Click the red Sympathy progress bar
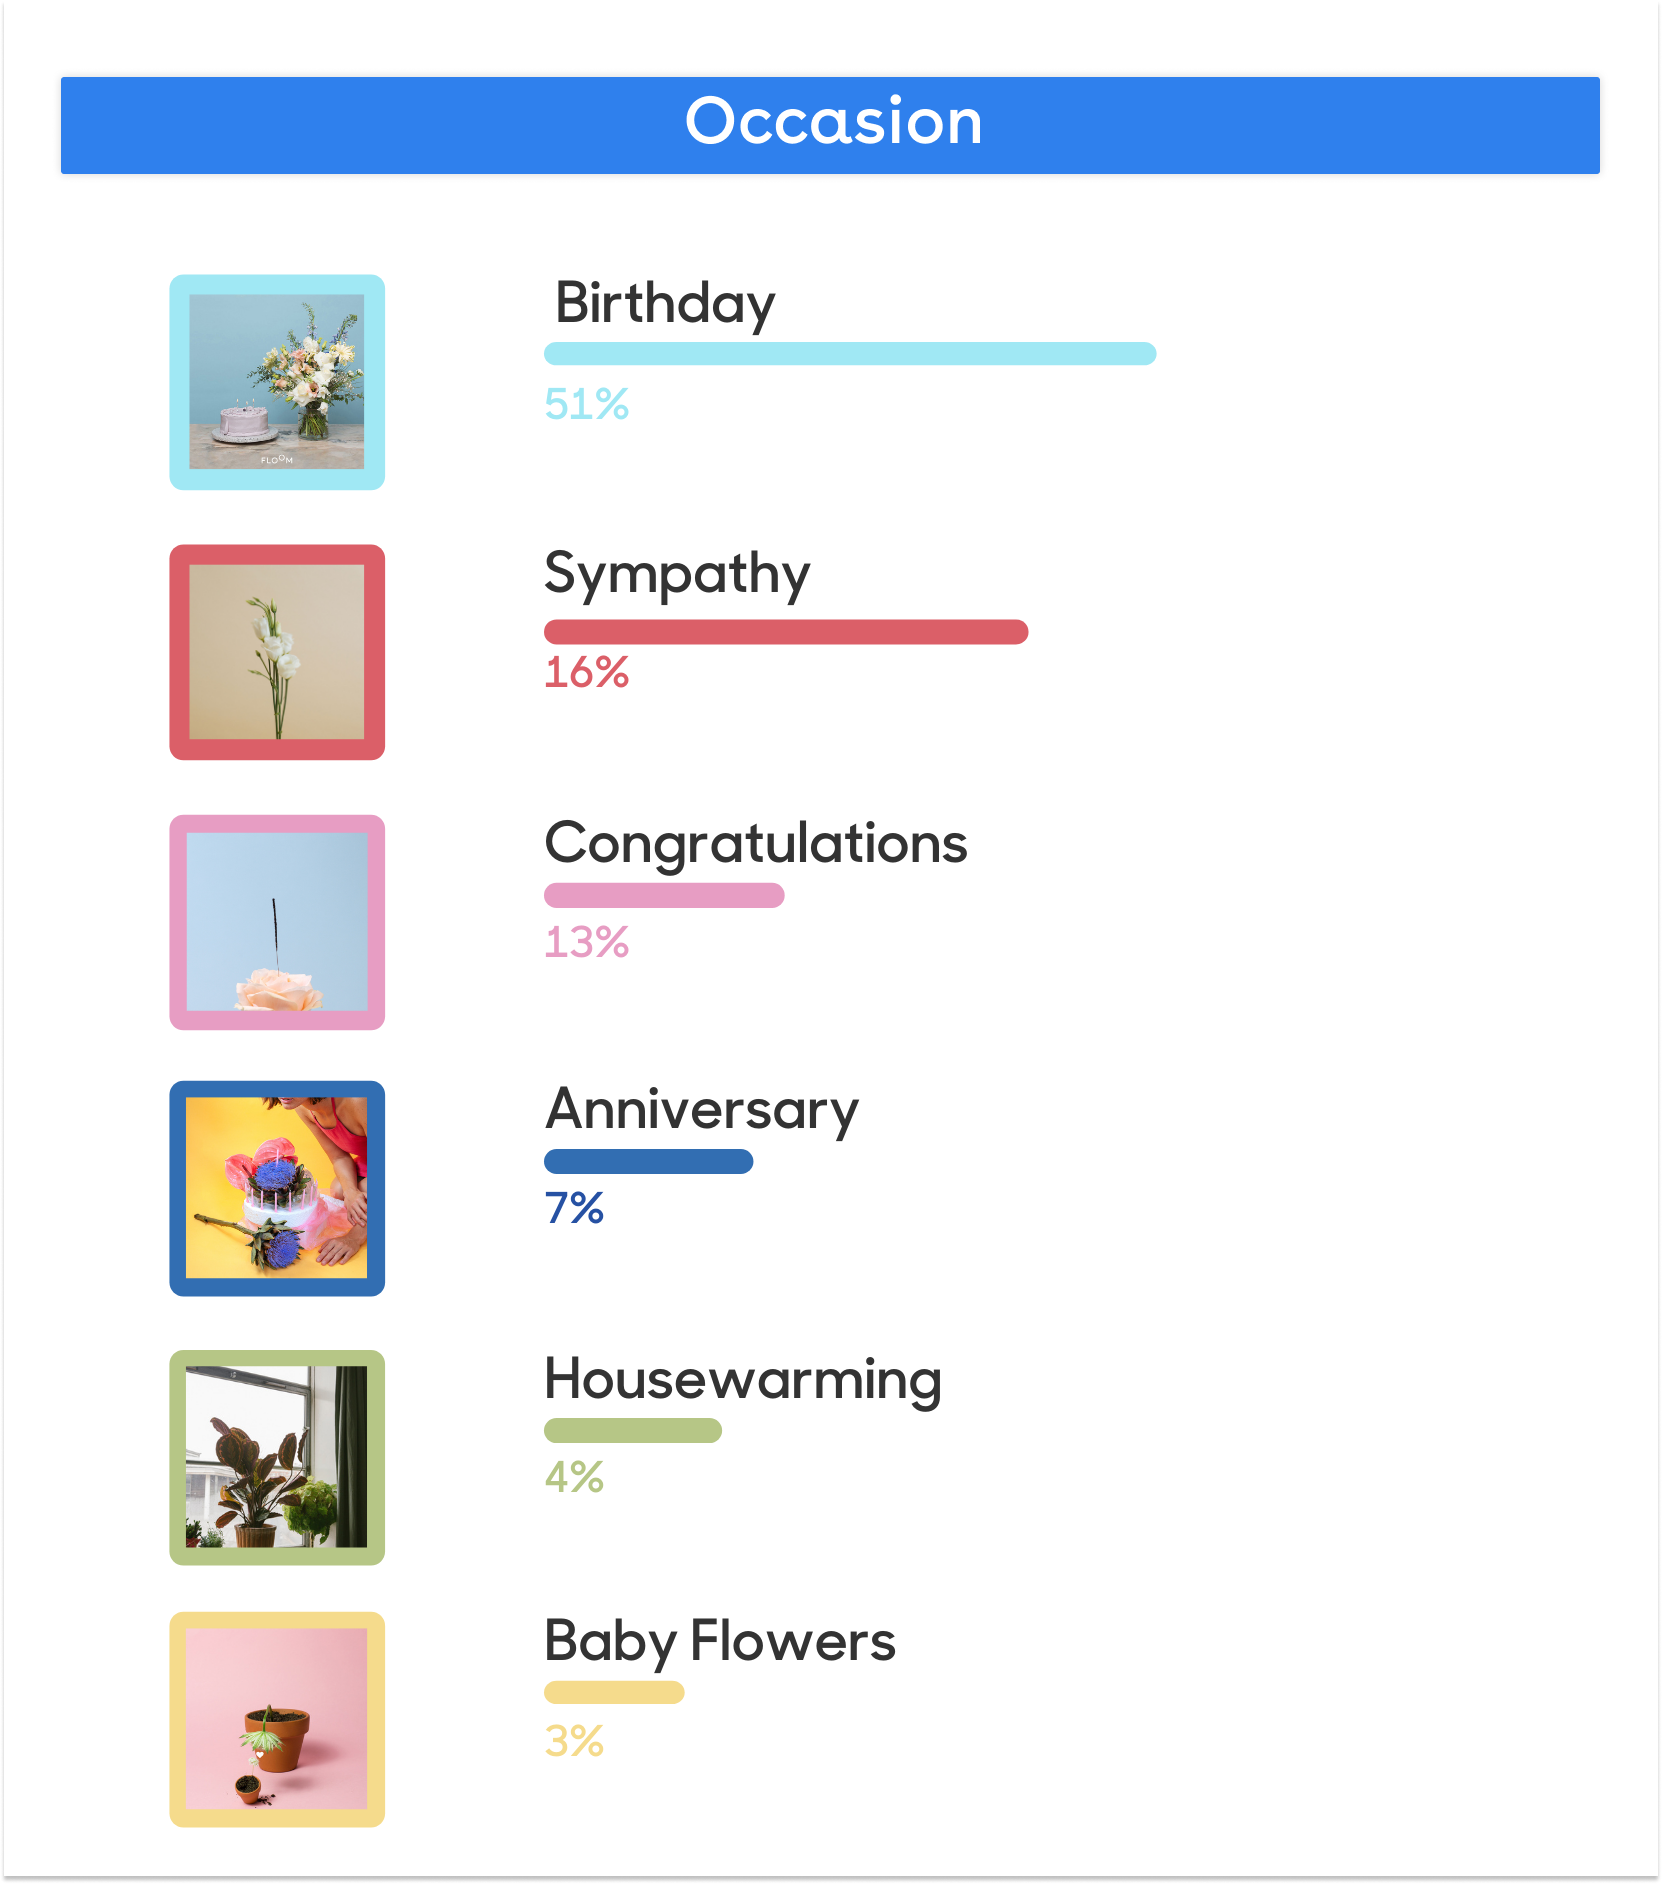Viewport: 1662px width, 1884px height. click(786, 632)
